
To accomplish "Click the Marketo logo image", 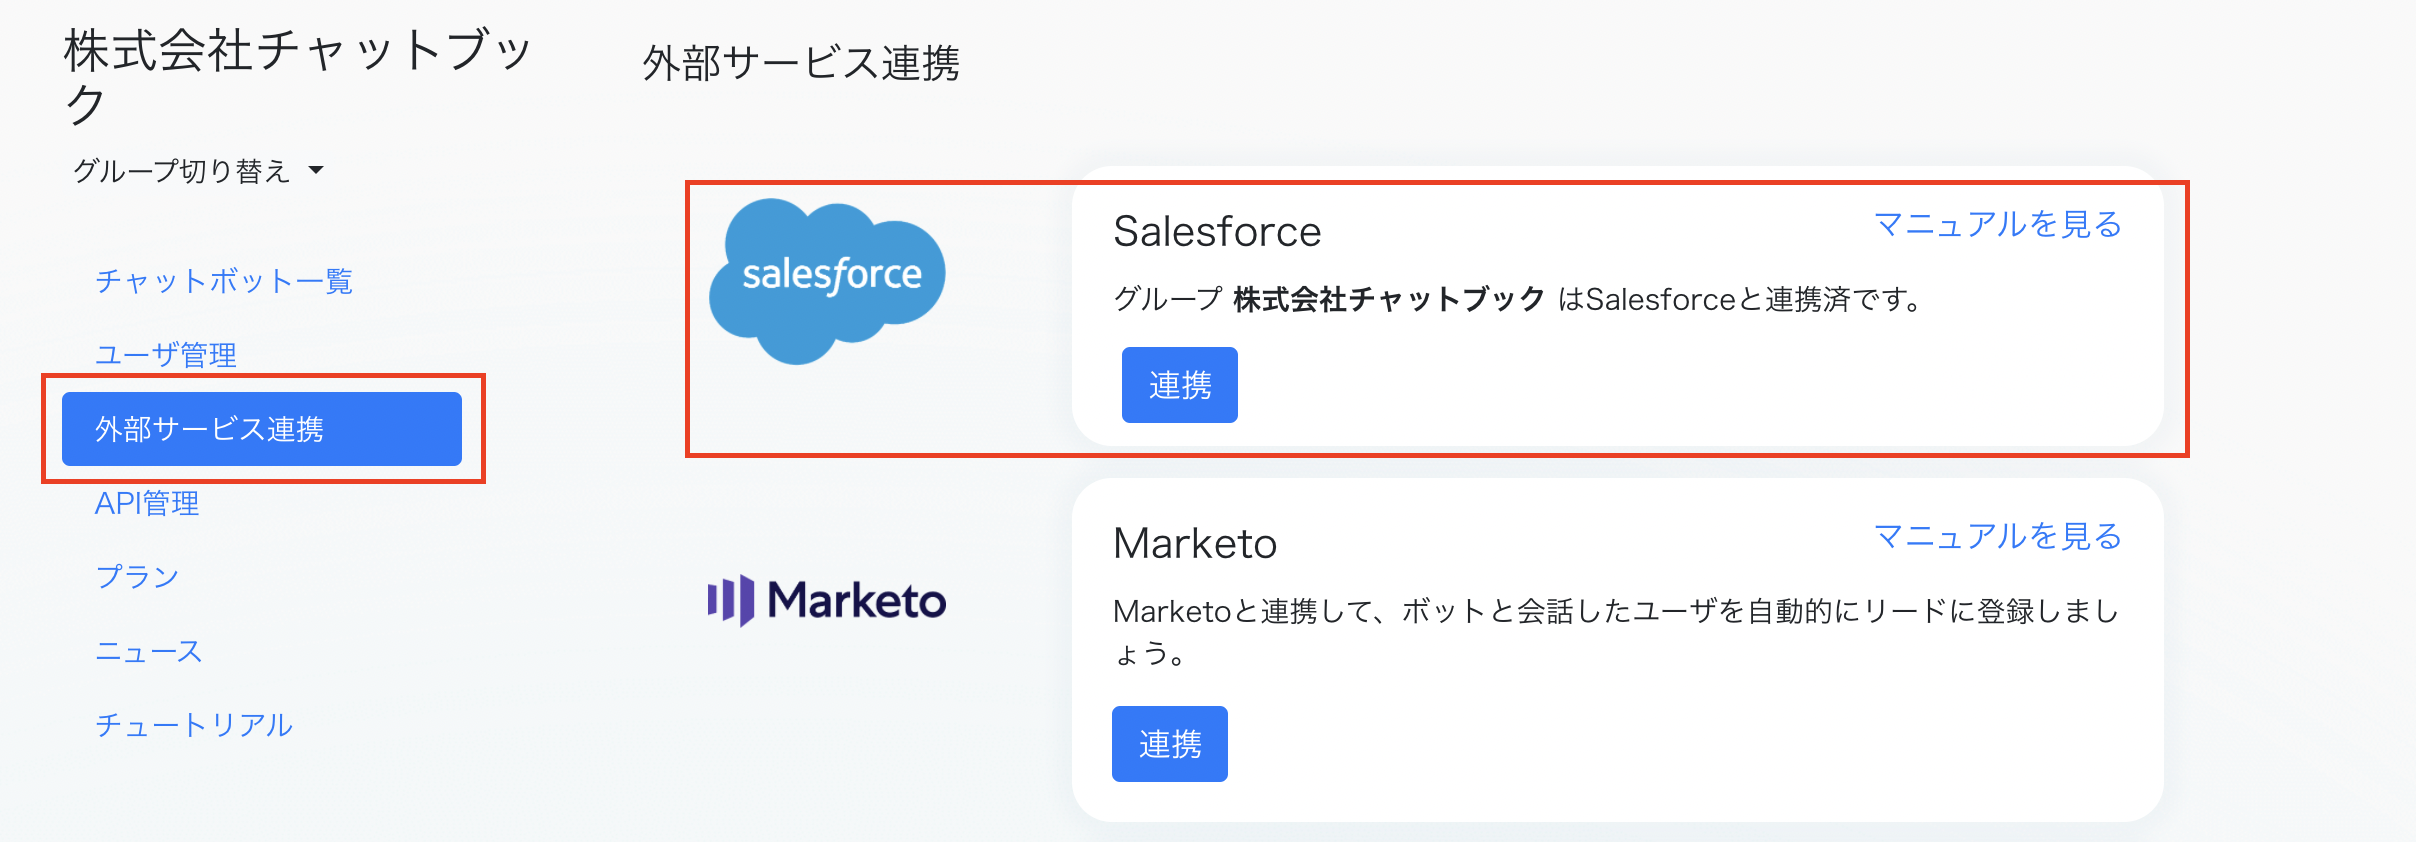I will click(827, 600).
